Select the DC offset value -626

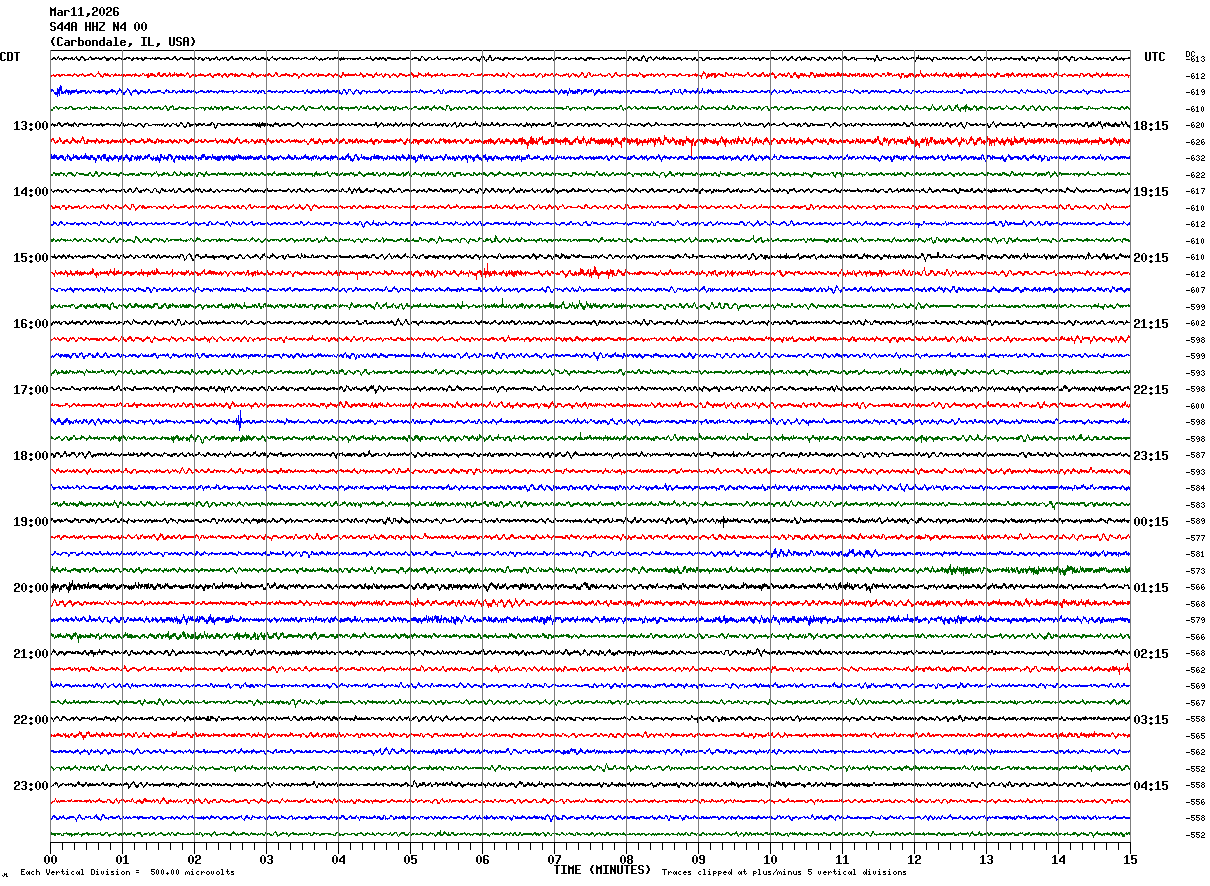click(x=1195, y=142)
